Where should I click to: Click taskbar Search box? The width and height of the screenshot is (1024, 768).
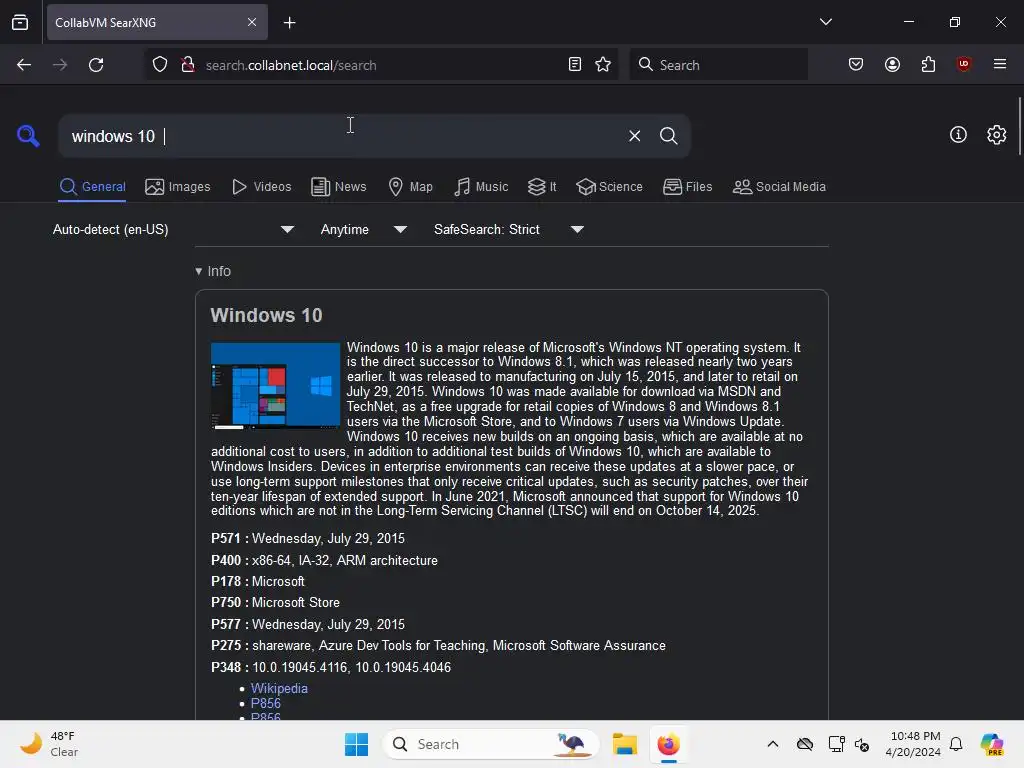(490, 744)
